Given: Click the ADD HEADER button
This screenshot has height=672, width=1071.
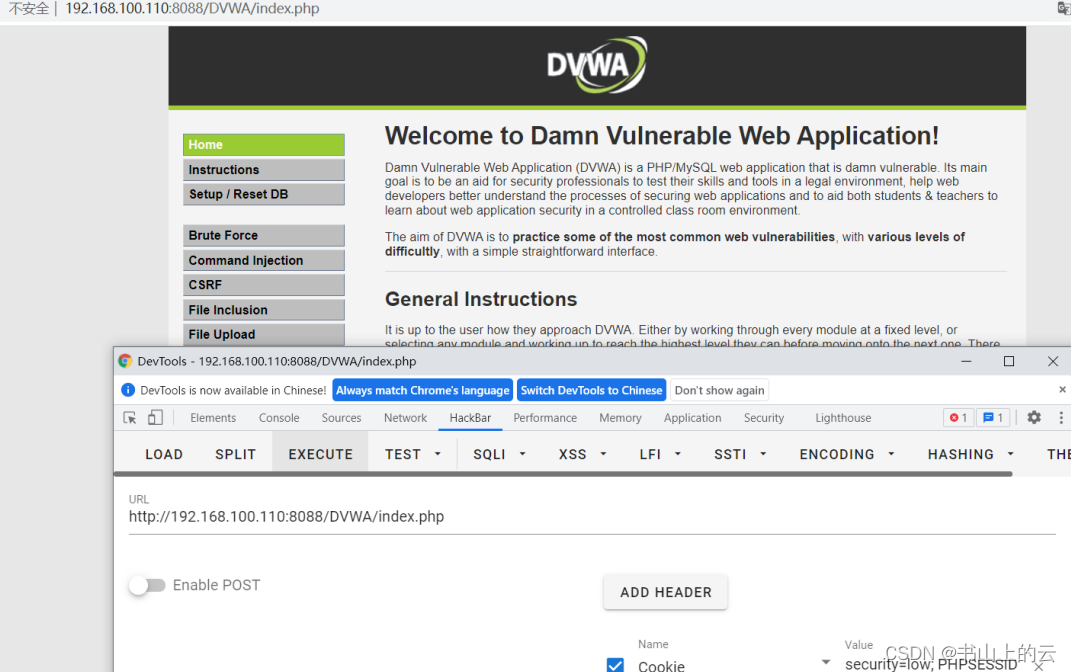Looking at the screenshot, I should (x=666, y=592).
